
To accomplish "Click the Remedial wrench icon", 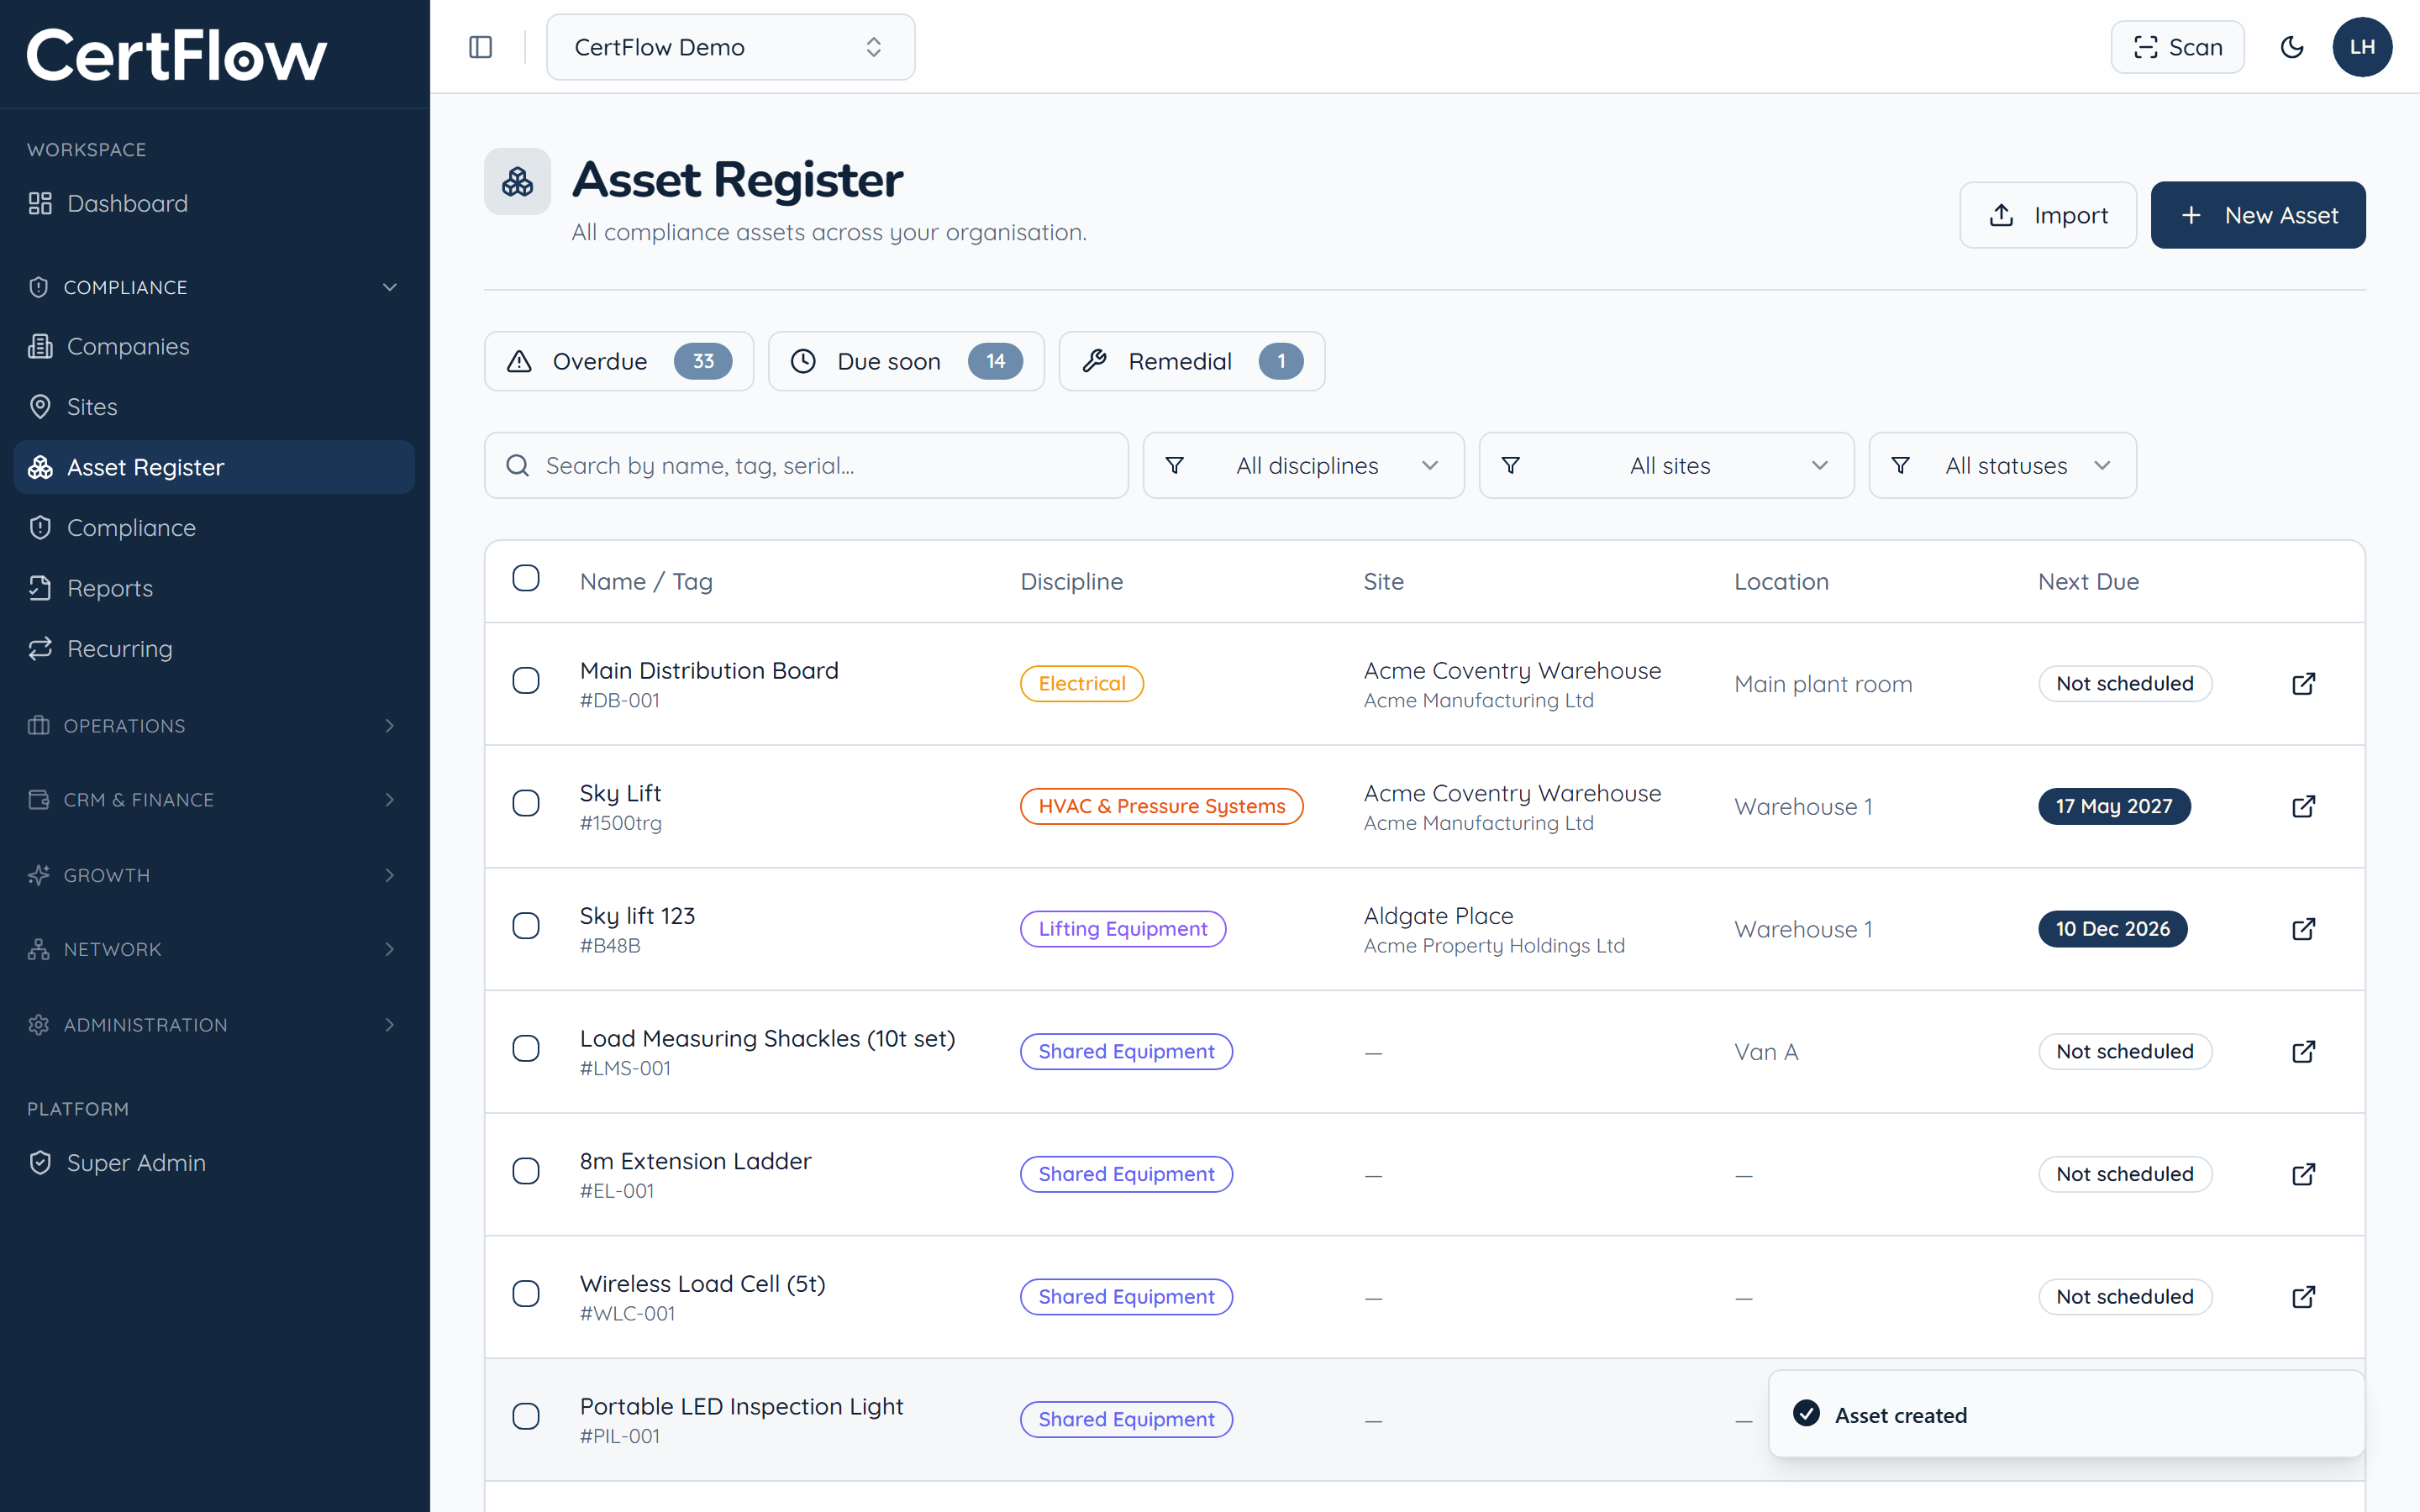I will (x=1094, y=361).
